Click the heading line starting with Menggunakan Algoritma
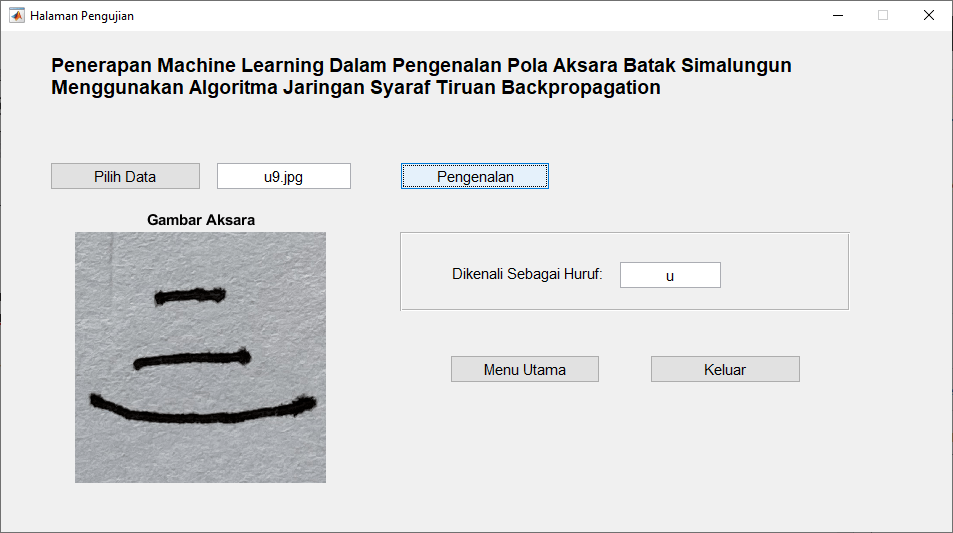953x533 pixels. point(356,87)
